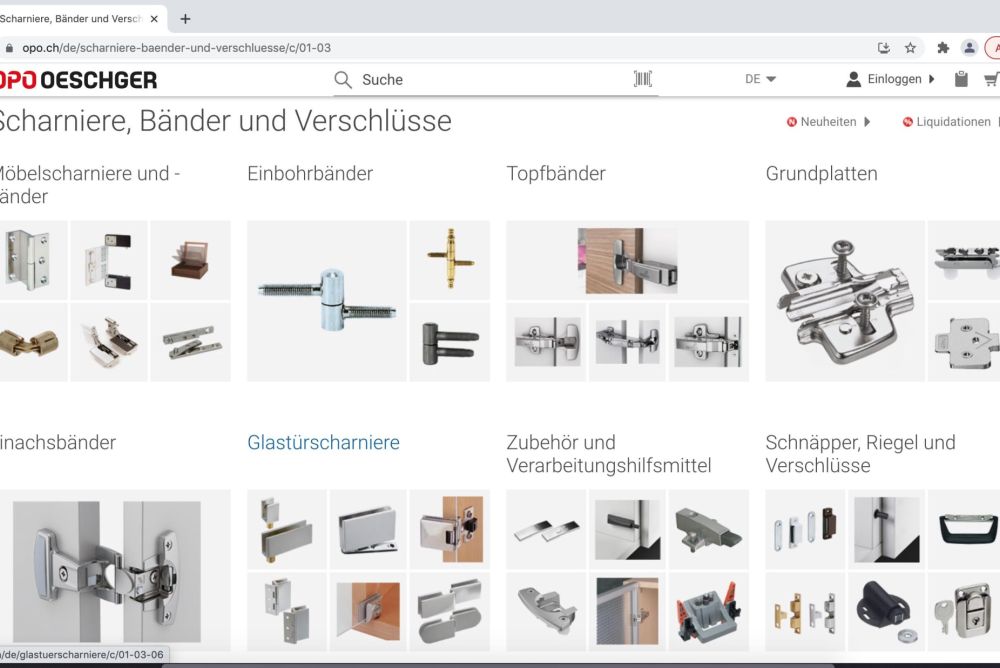
Task: Select the Topfbänder category heading
Action: (x=556, y=173)
